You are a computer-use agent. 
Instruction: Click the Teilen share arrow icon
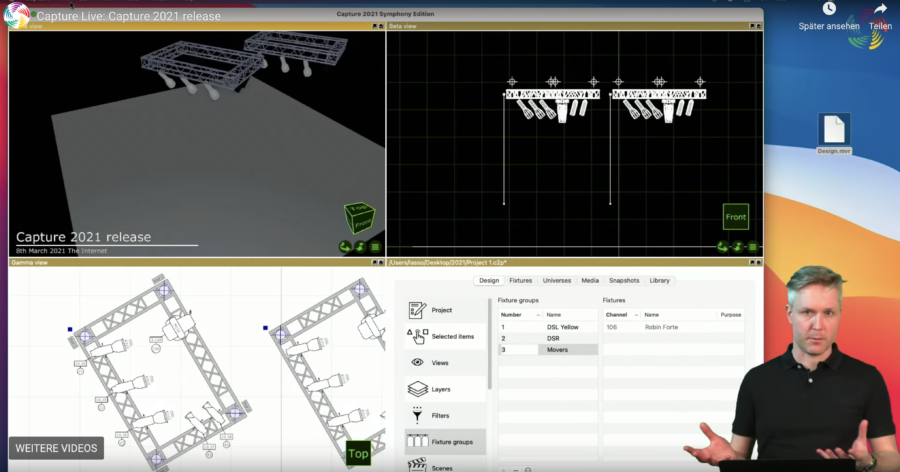tap(880, 9)
